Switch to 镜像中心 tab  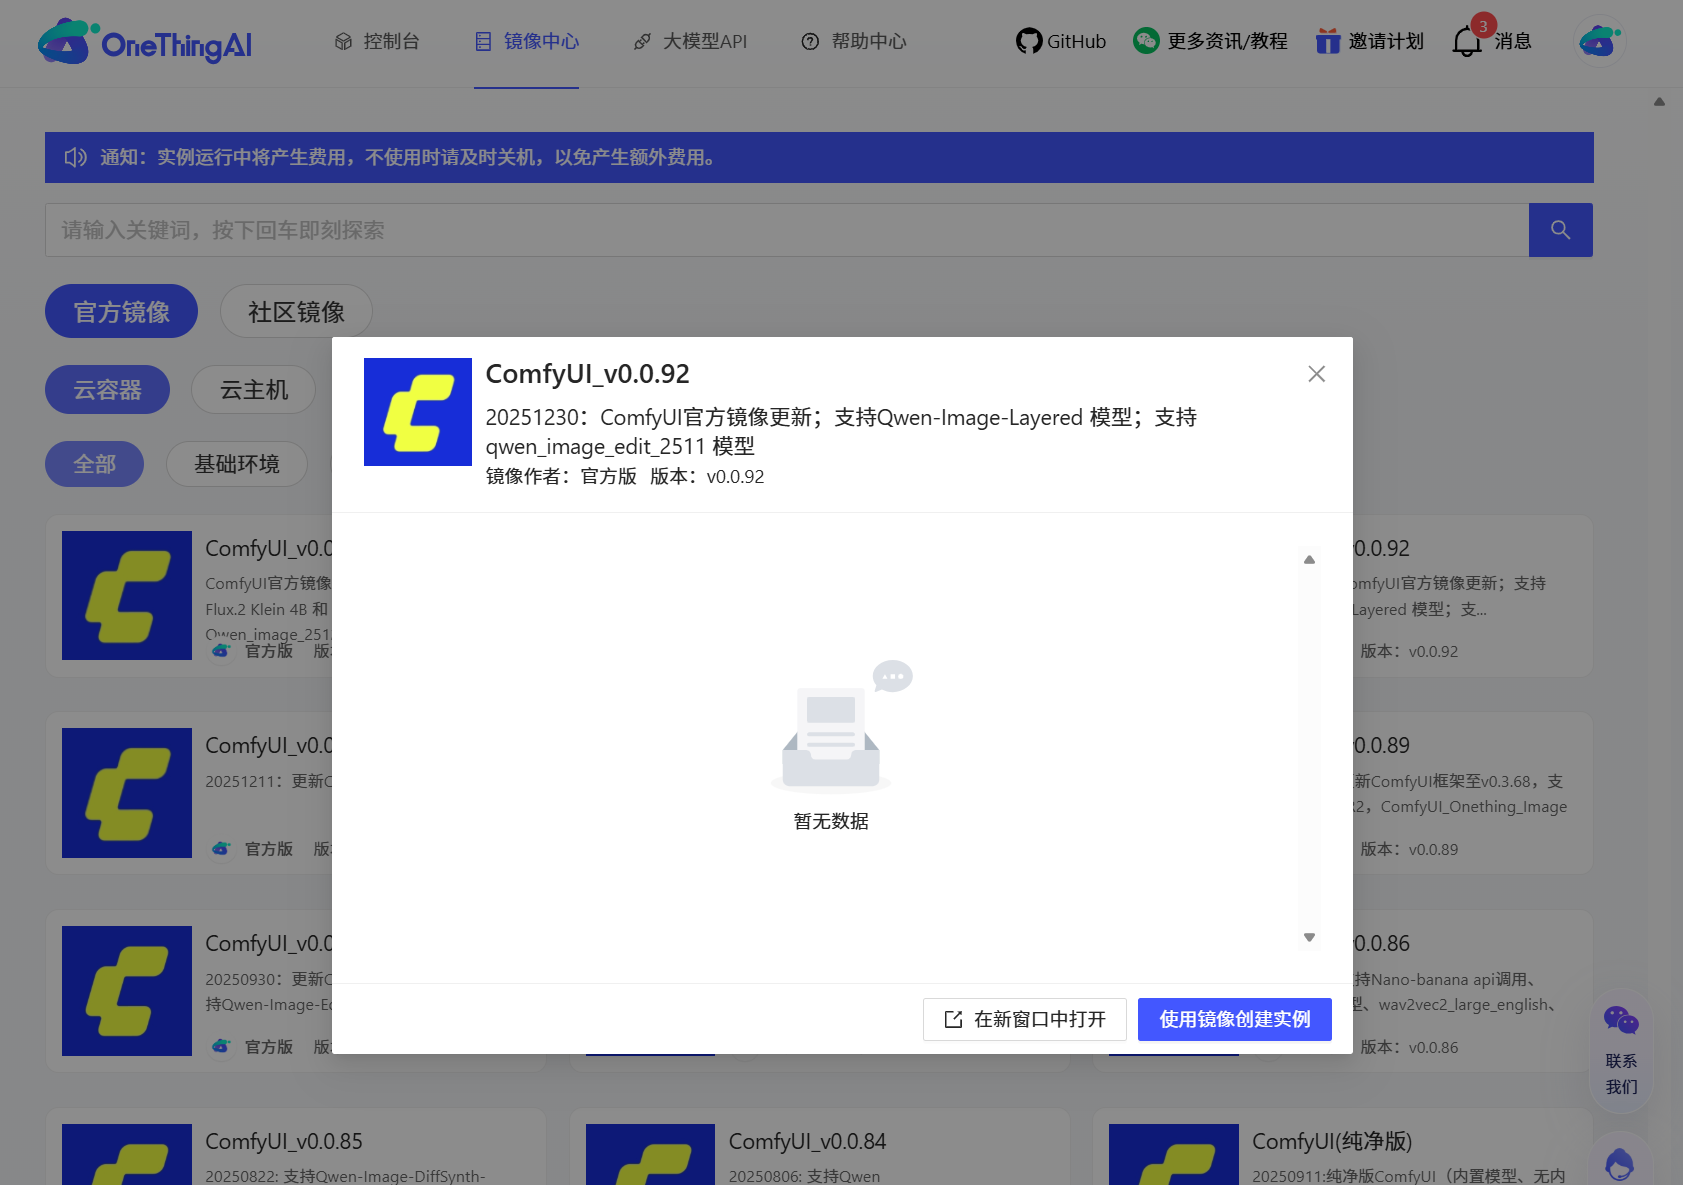coord(526,41)
